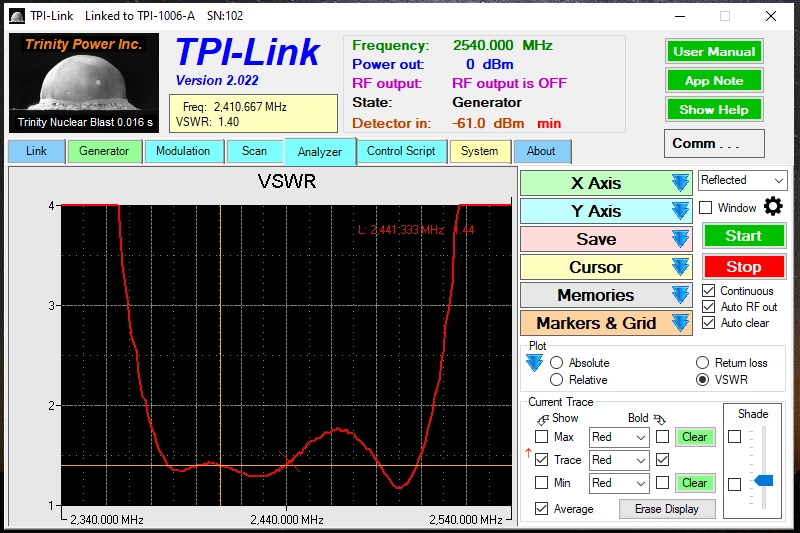Click the green Start button
This screenshot has width=800, height=533.
coord(743,236)
